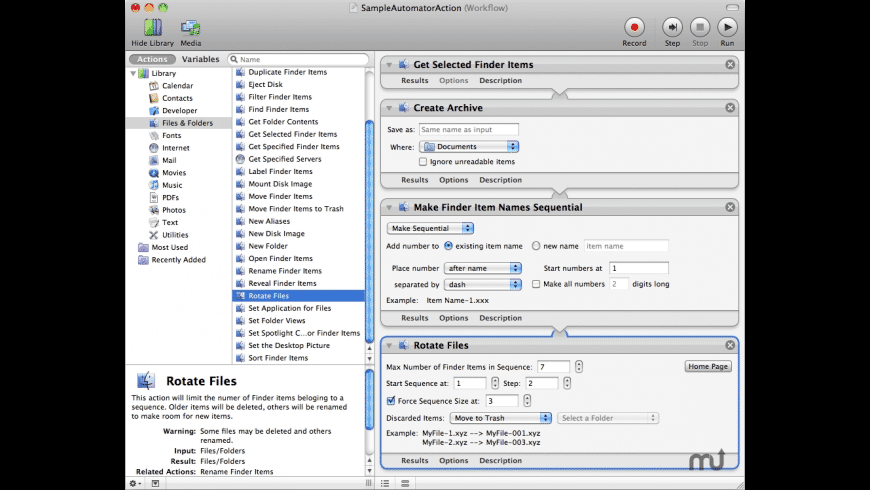
Task: Open Results tab of Rotate Files action
Action: point(415,461)
